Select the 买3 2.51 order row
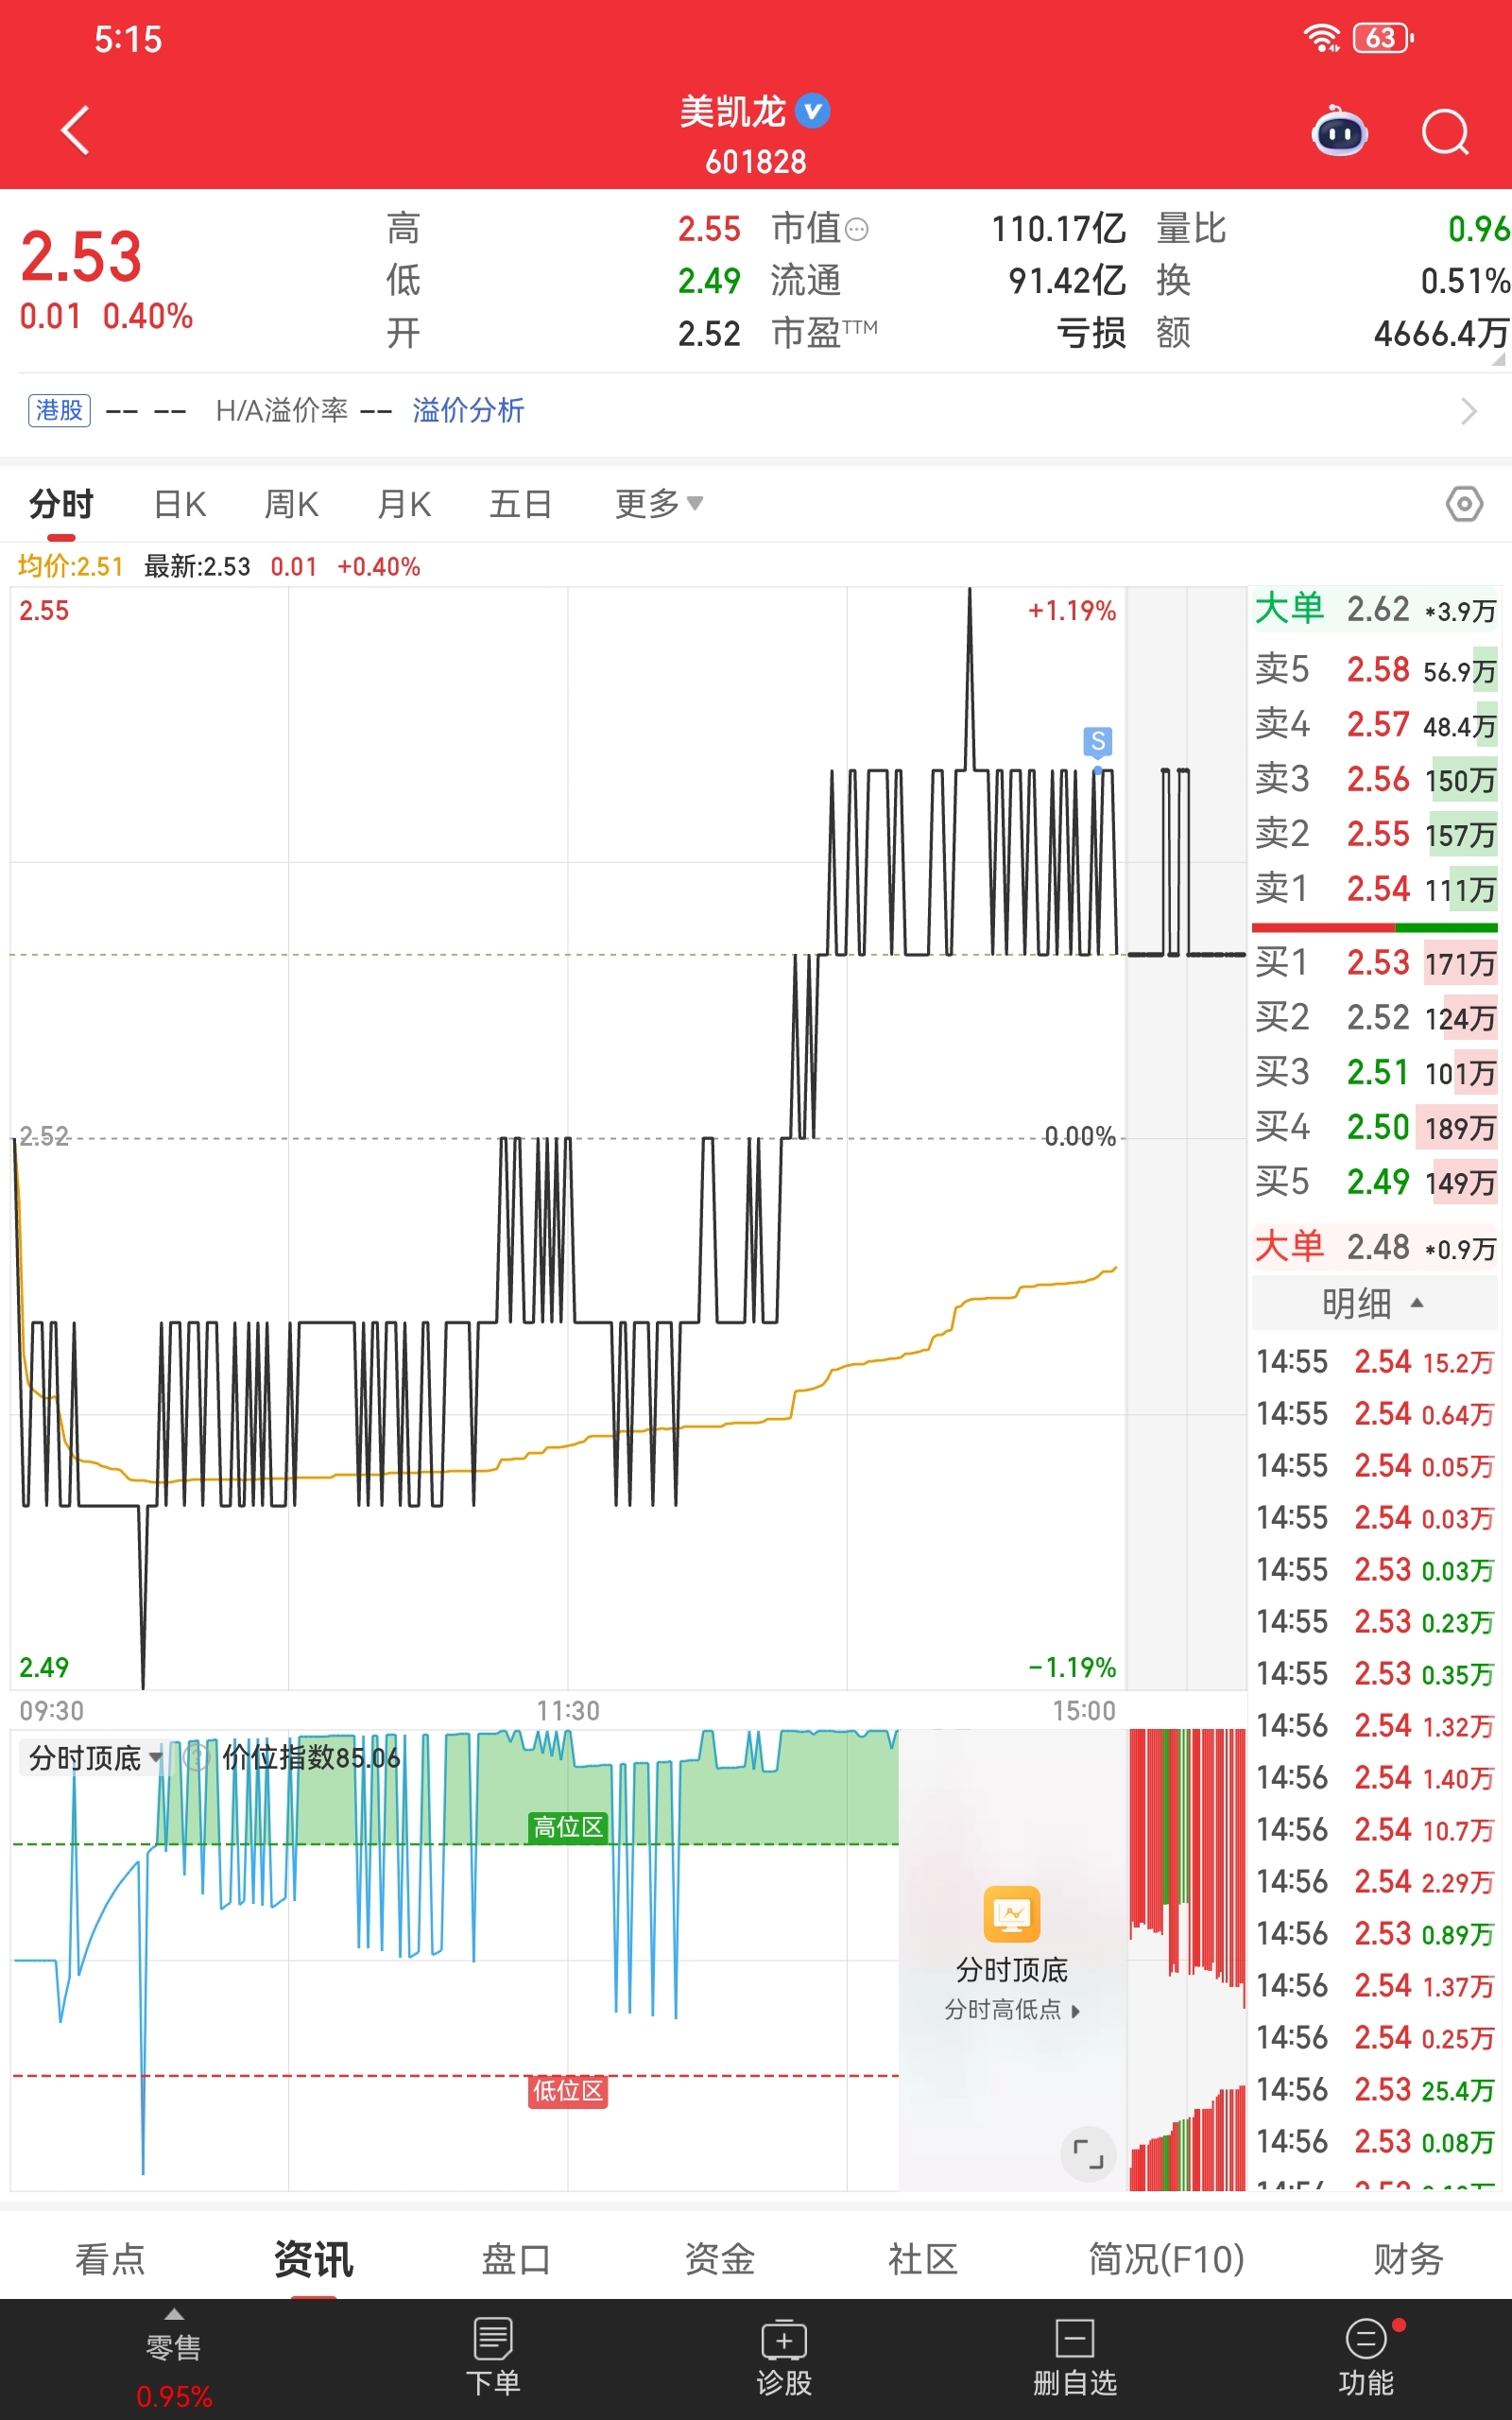 pyautogui.click(x=1375, y=1073)
